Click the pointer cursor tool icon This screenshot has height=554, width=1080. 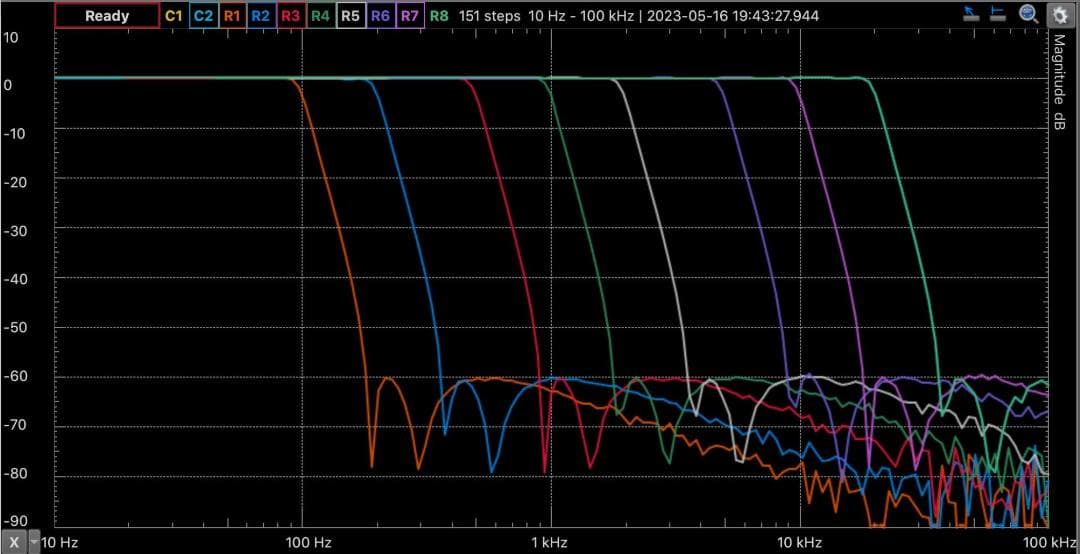pyautogui.click(x=971, y=14)
